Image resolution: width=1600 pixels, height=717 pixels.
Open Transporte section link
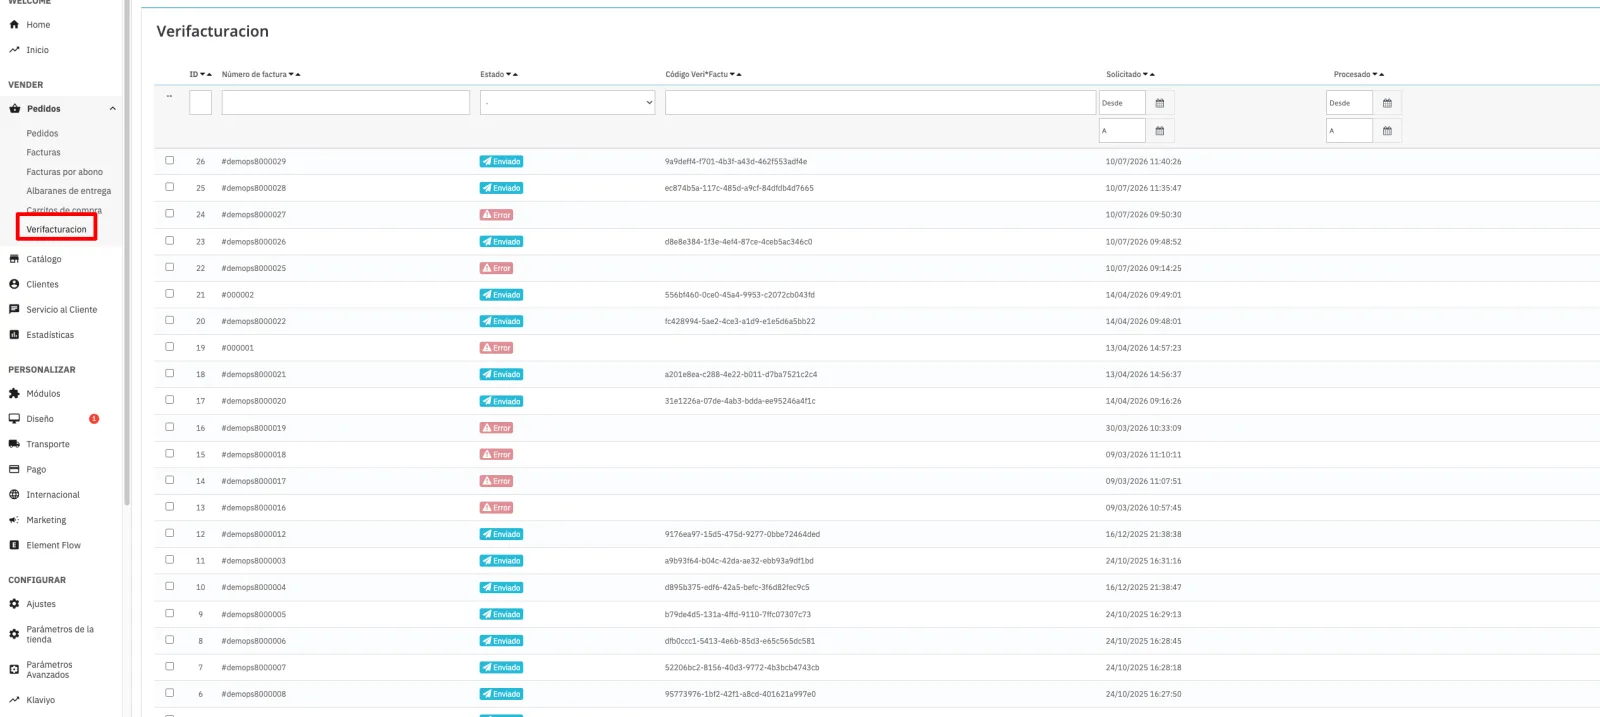click(x=48, y=444)
